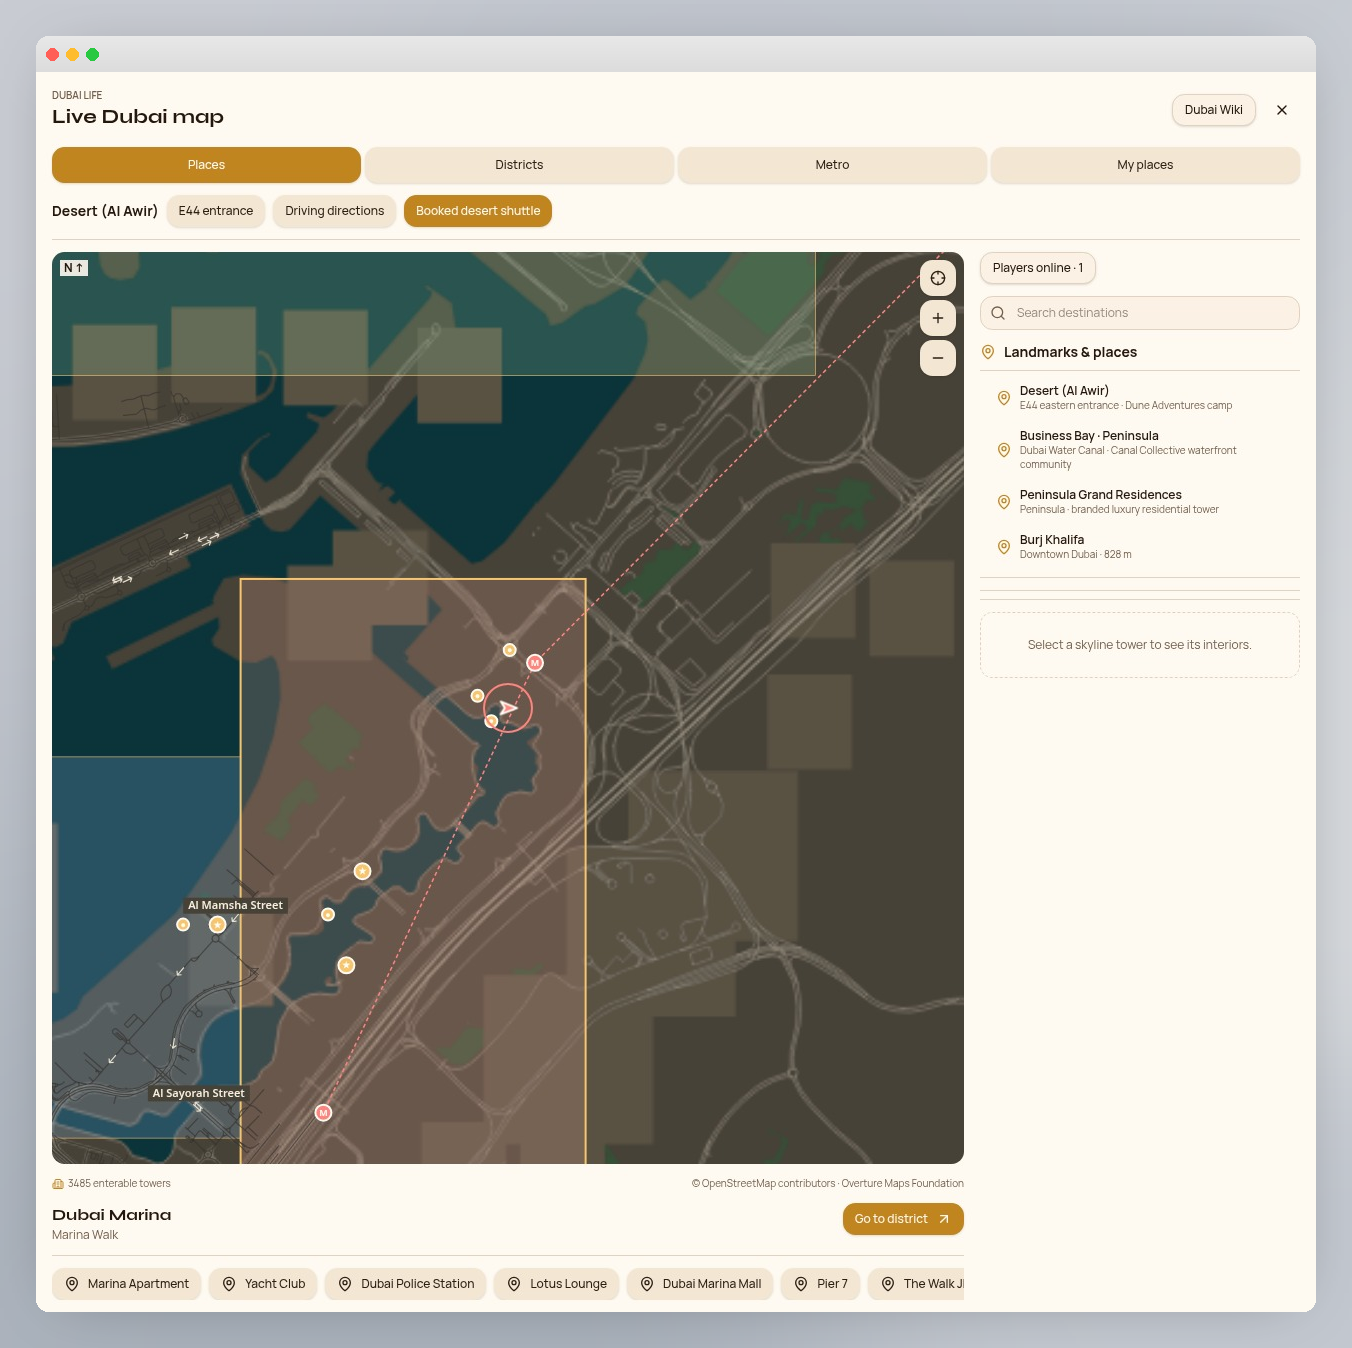Select Peninsula Grand Residences landmark

1140,502
